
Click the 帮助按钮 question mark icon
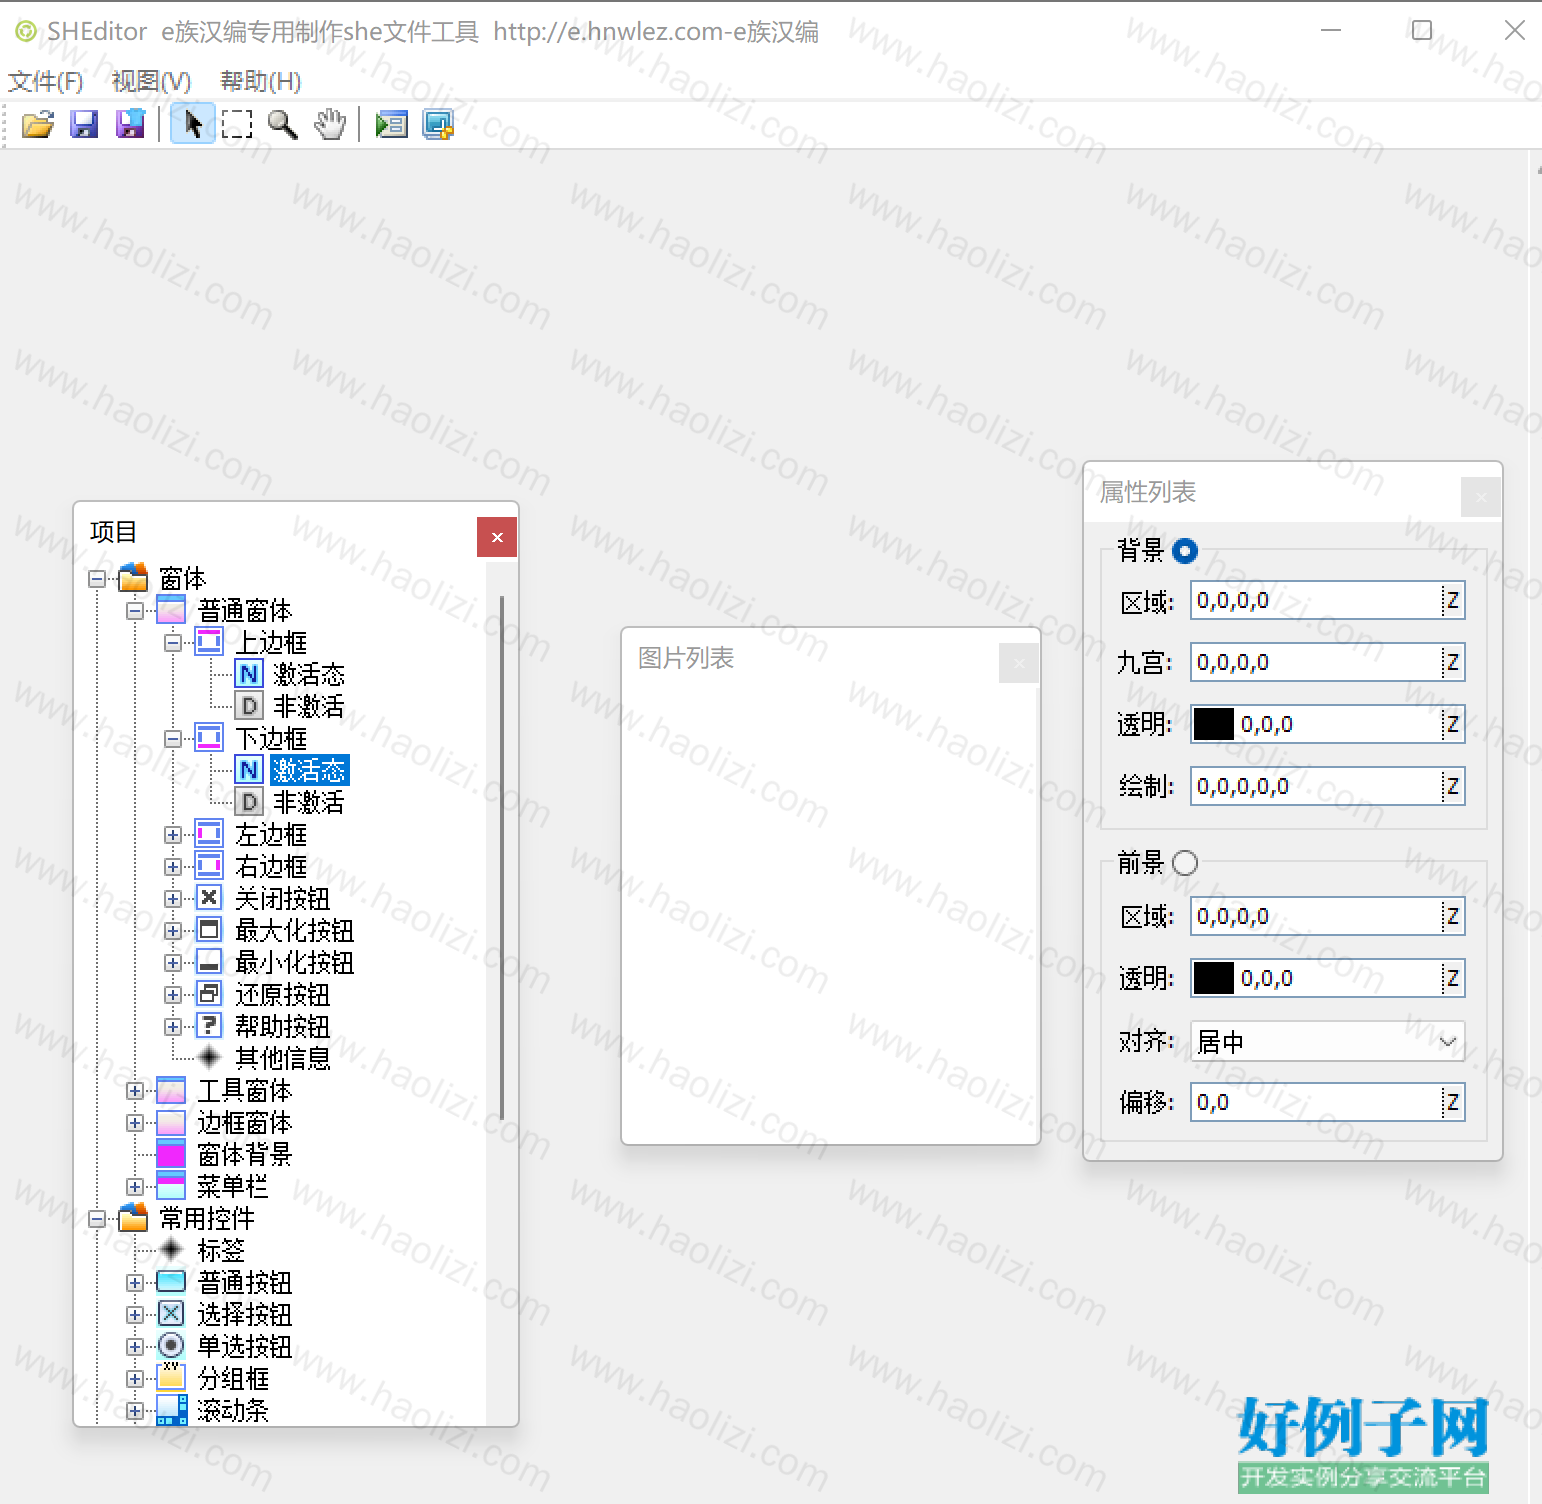pyautogui.click(x=209, y=1026)
